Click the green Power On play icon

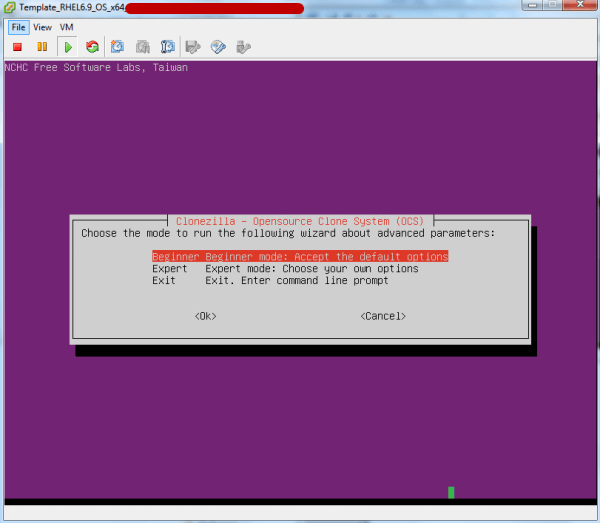[68, 47]
